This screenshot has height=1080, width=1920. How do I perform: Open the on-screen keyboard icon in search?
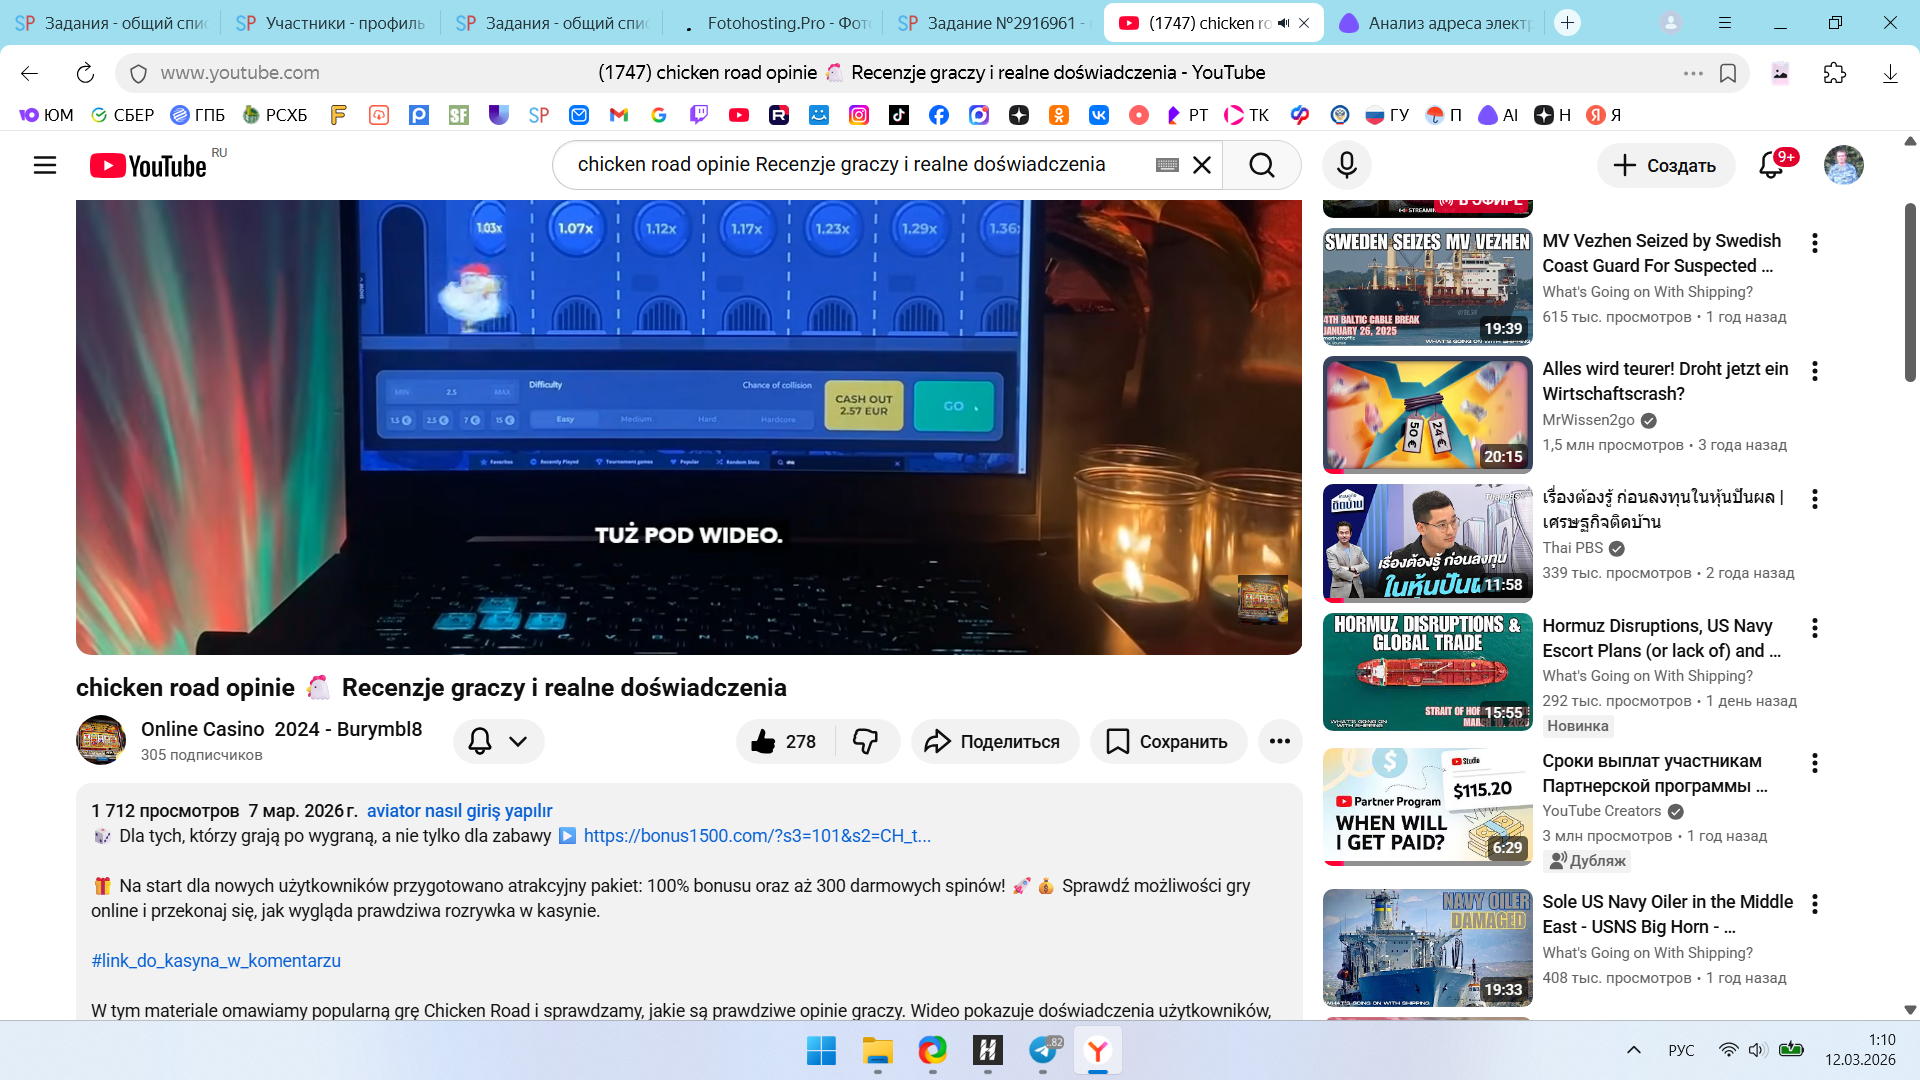(x=1167, y=165)
